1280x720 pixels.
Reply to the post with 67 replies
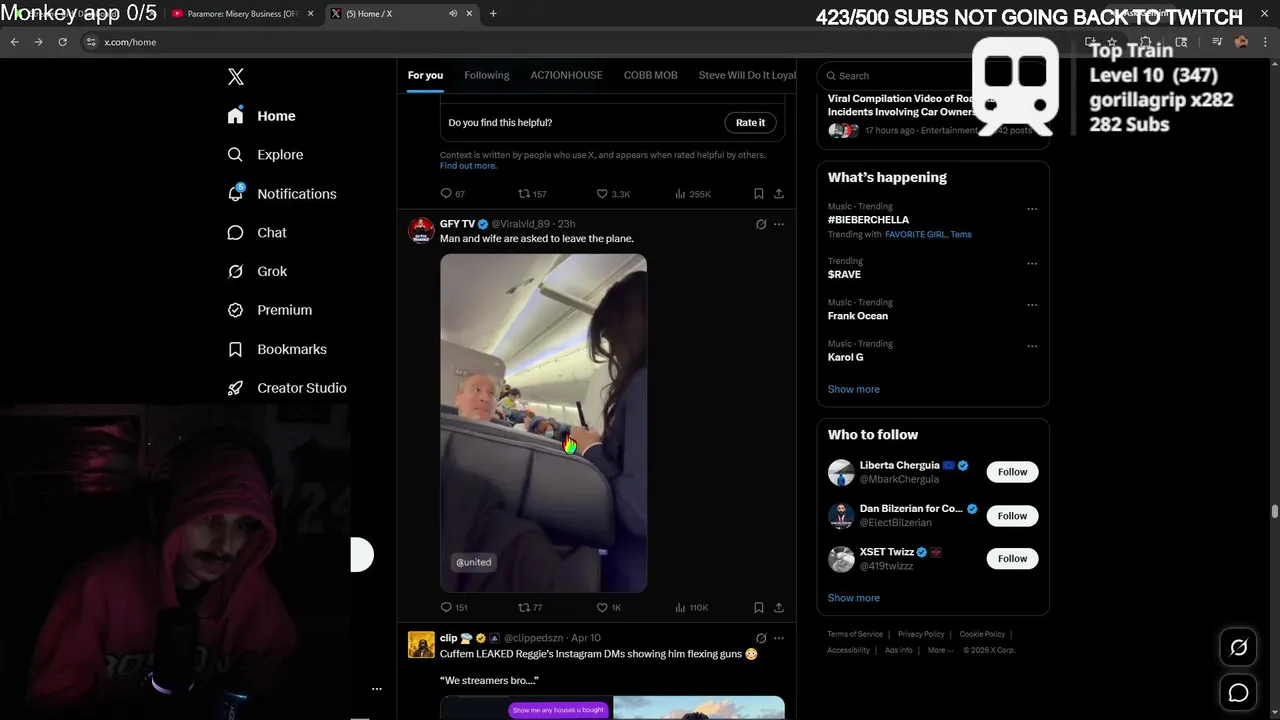pyautogui.click(x=453, y=194)
